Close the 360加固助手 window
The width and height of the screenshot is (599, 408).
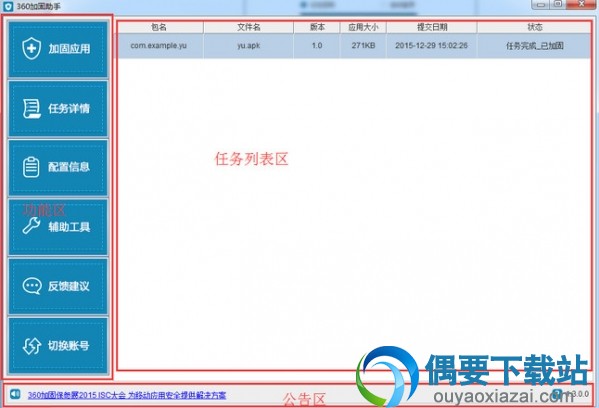pos(581,4)
